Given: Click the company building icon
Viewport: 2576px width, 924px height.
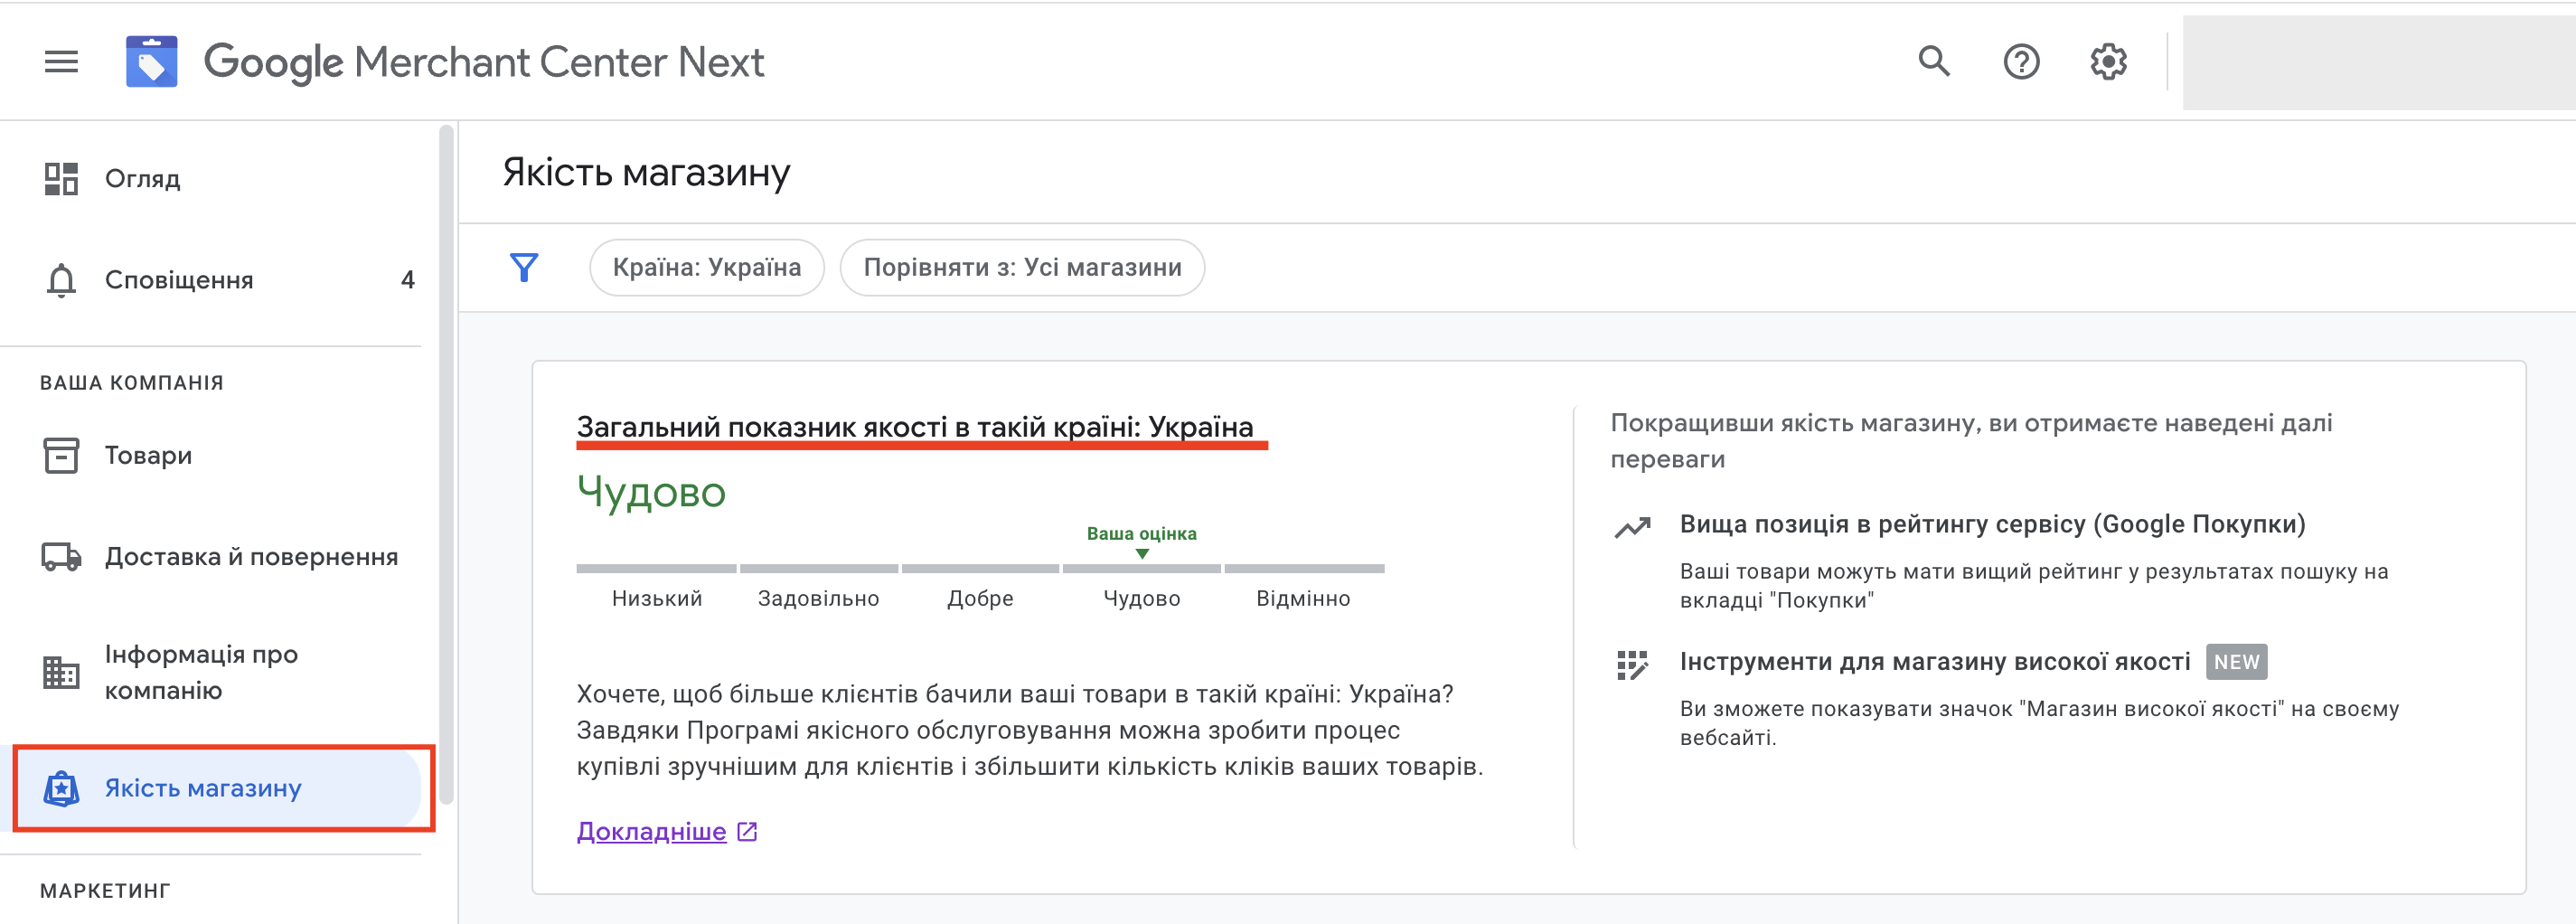Looking at the screenshot, I should (61, 672).
